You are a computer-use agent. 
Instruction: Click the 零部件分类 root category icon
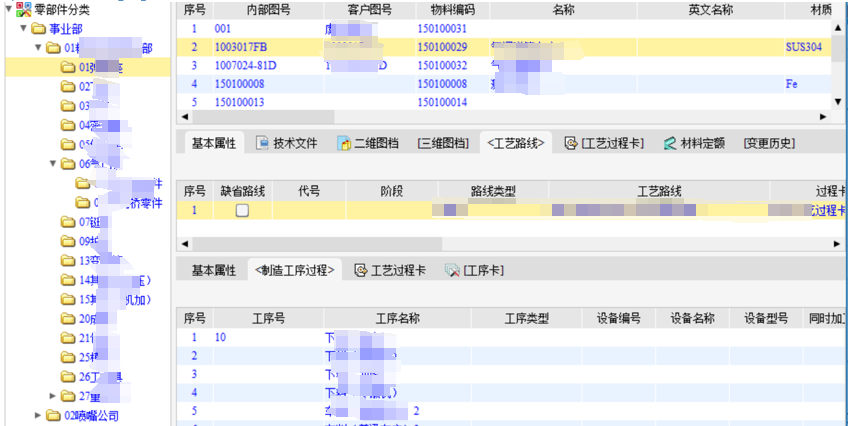pyautogui.click(x=24, y=9)
